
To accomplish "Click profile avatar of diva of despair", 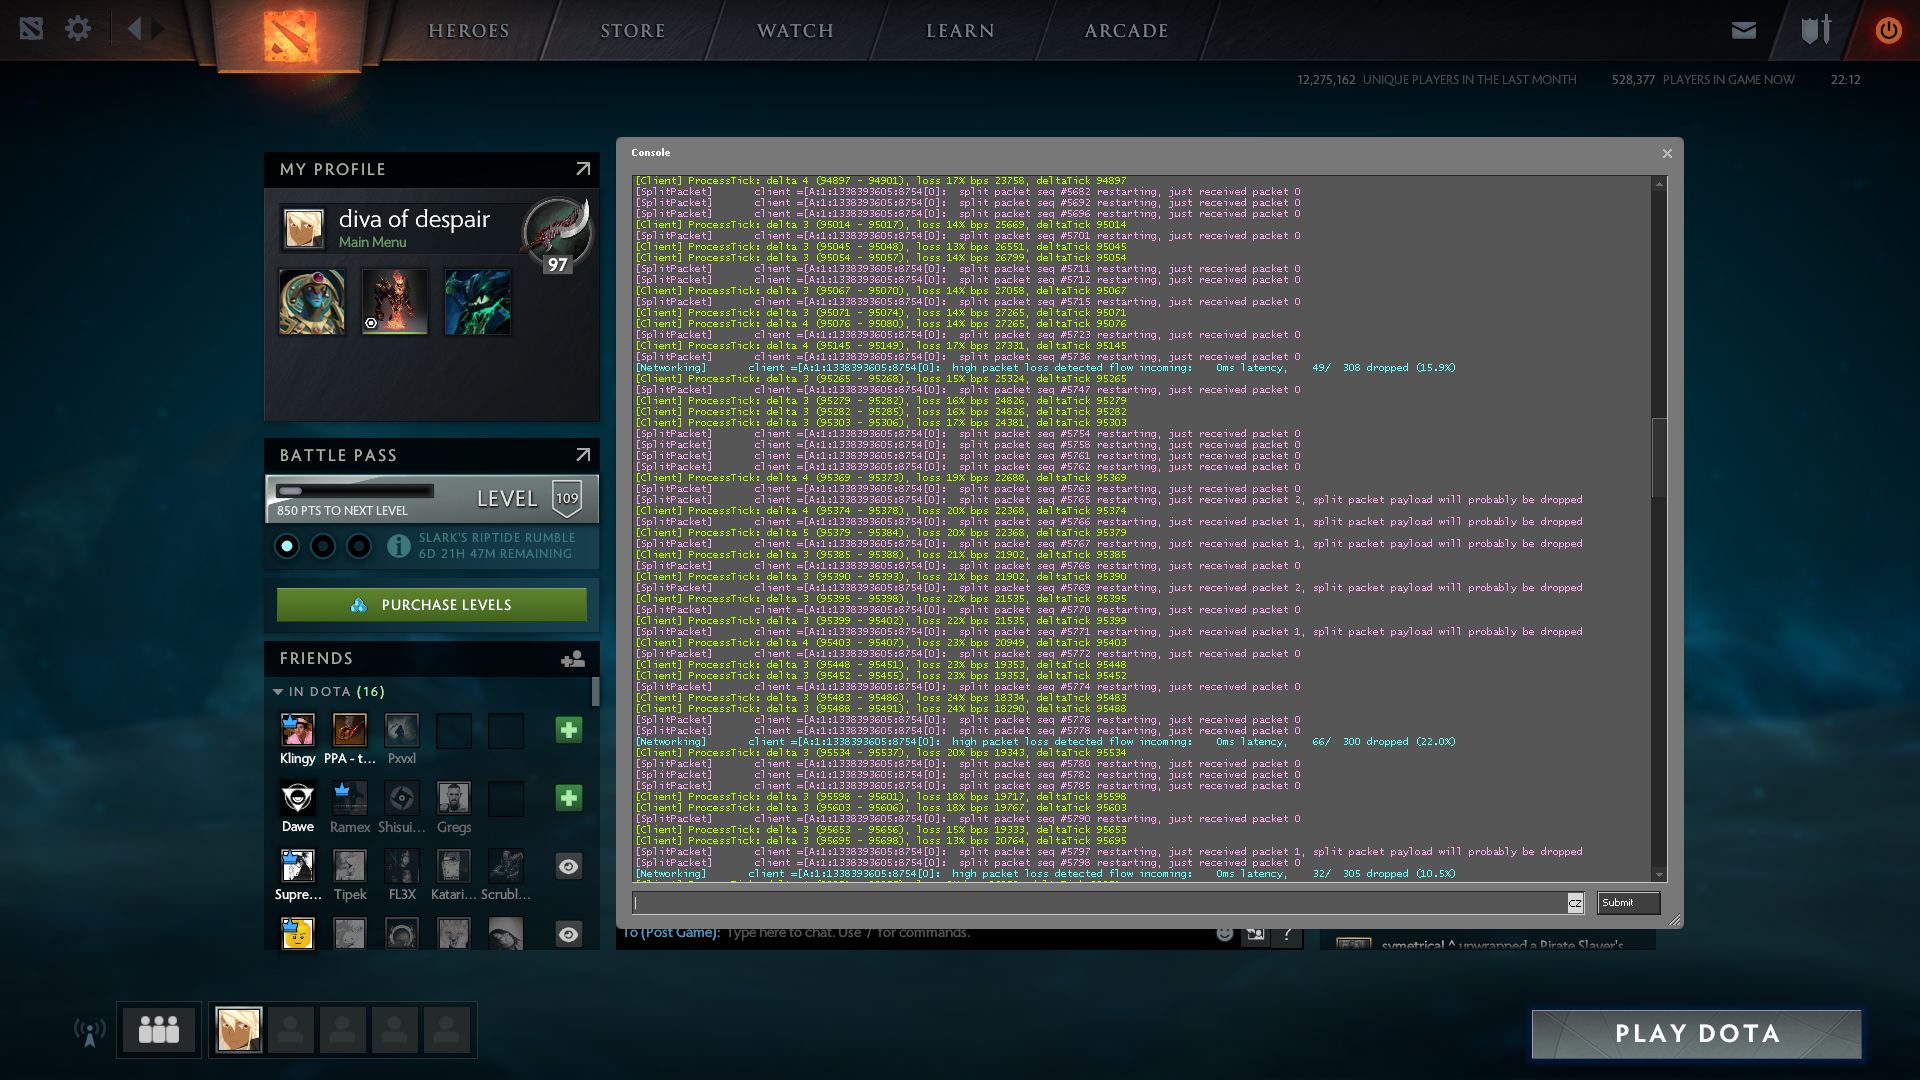I will tap(304, 229).
